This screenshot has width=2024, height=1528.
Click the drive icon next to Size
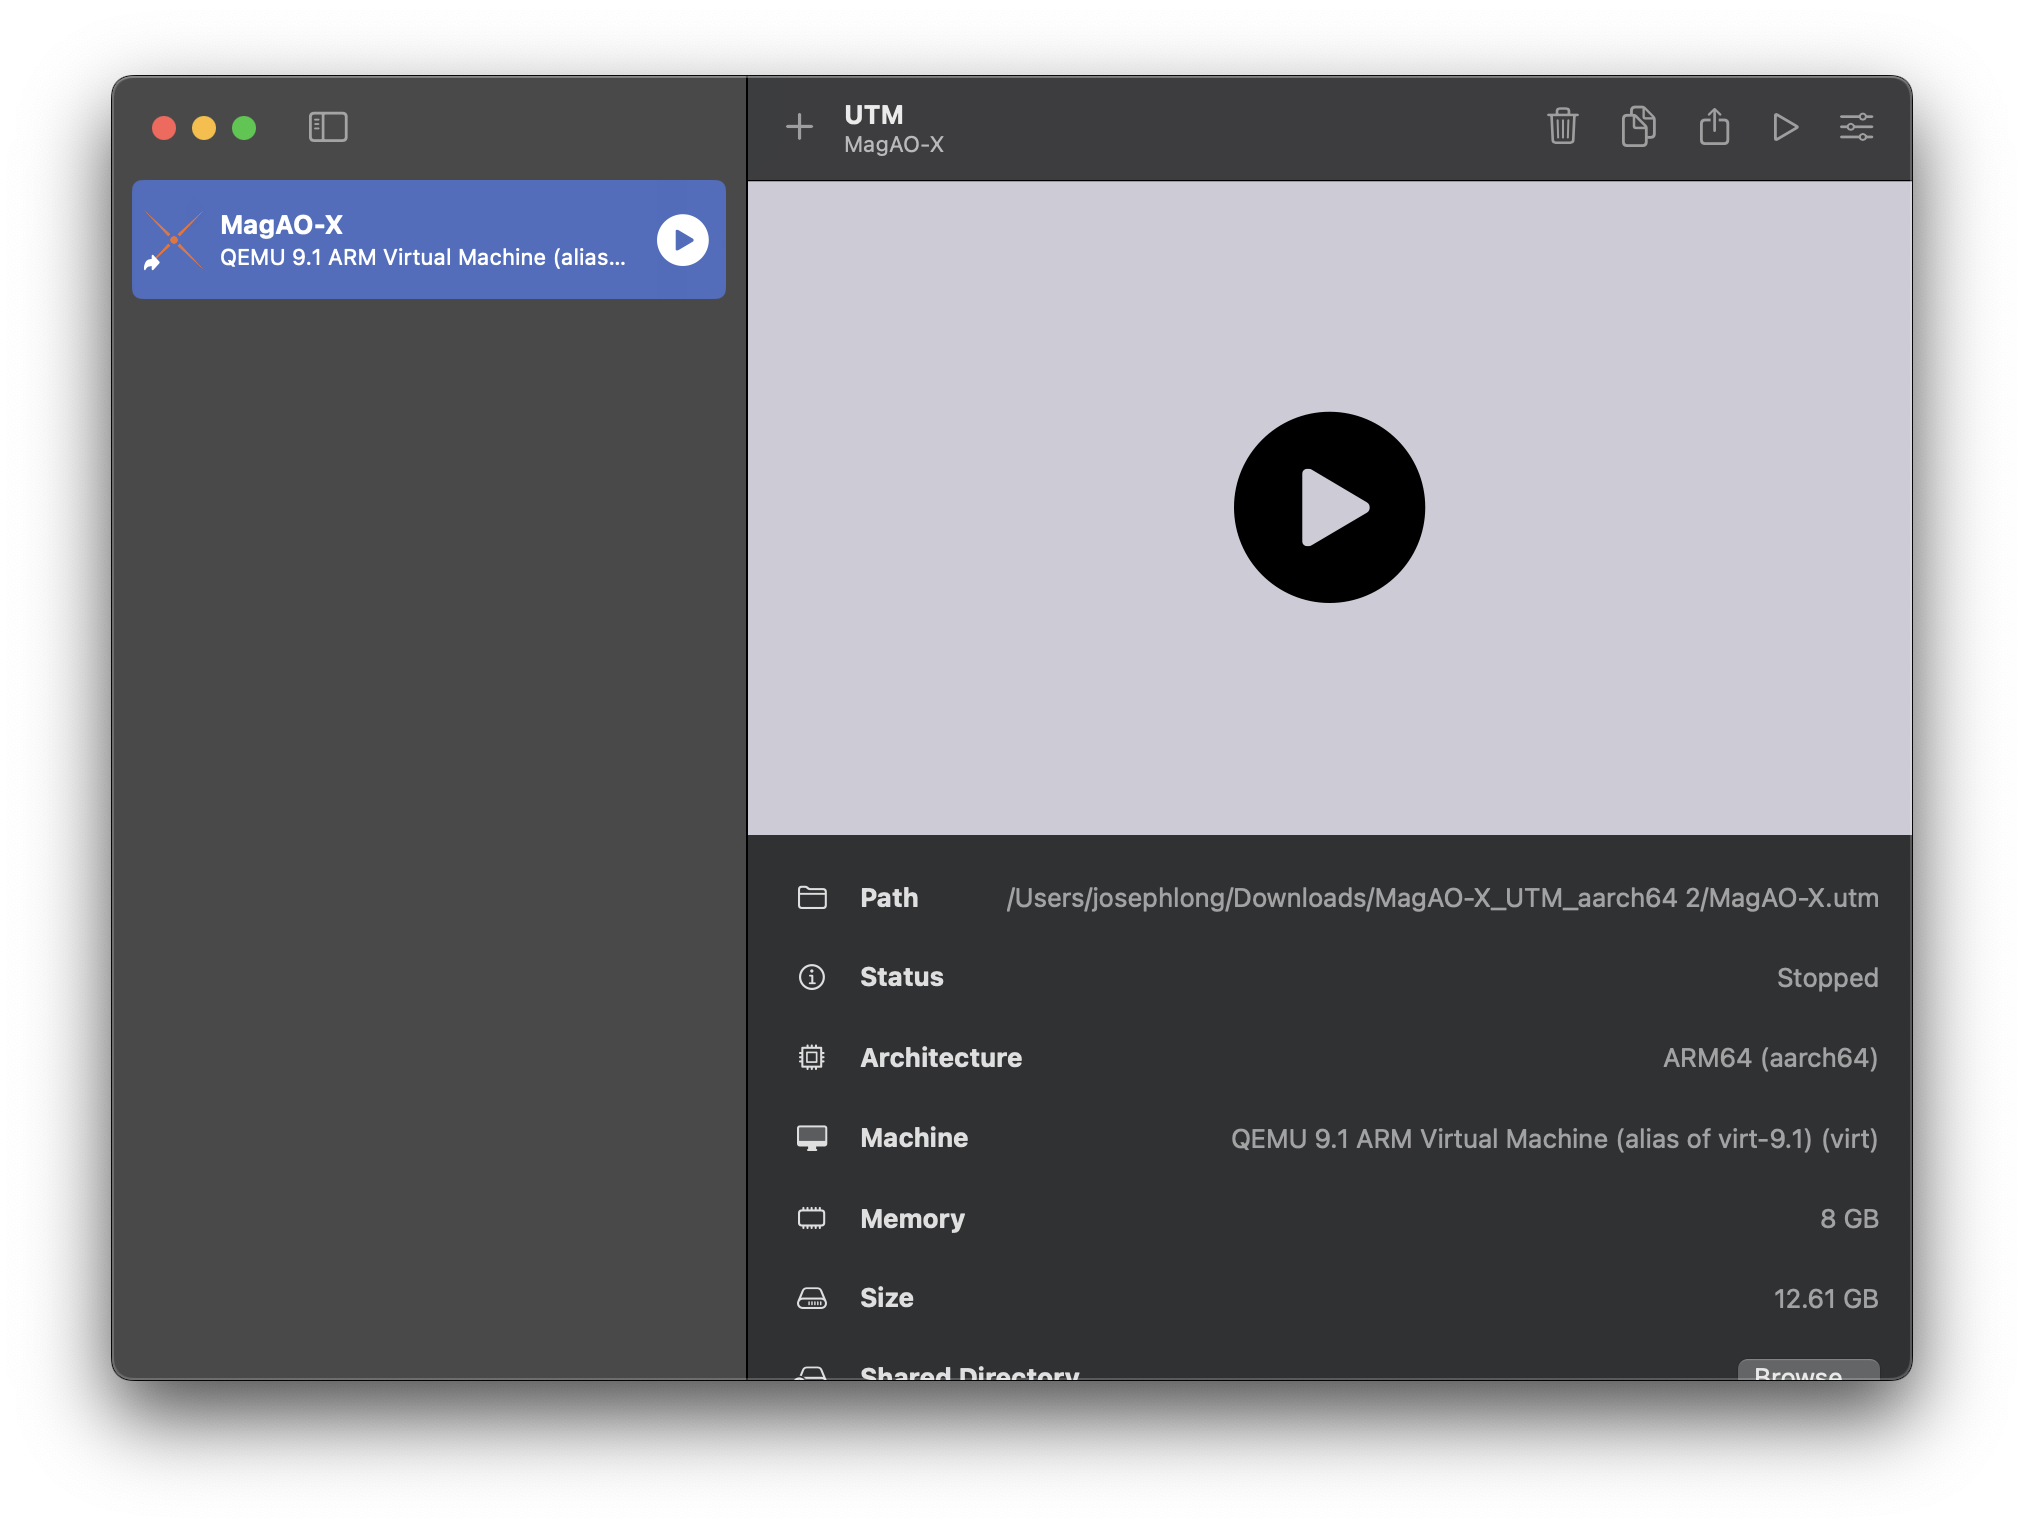click(x=812, y=1298)
